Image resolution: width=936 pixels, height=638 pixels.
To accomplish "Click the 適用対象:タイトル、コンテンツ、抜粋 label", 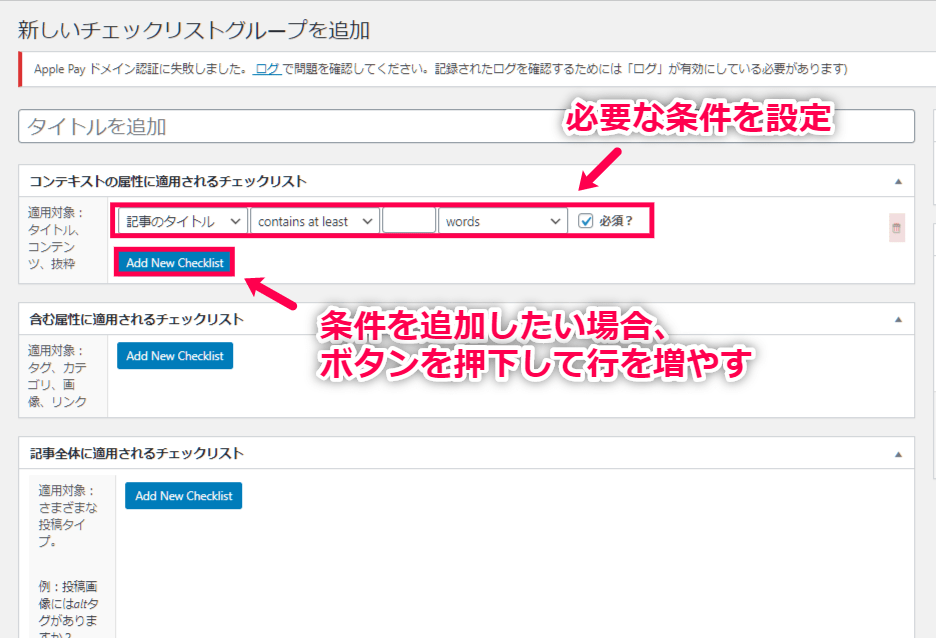I will tap(56, 238).
